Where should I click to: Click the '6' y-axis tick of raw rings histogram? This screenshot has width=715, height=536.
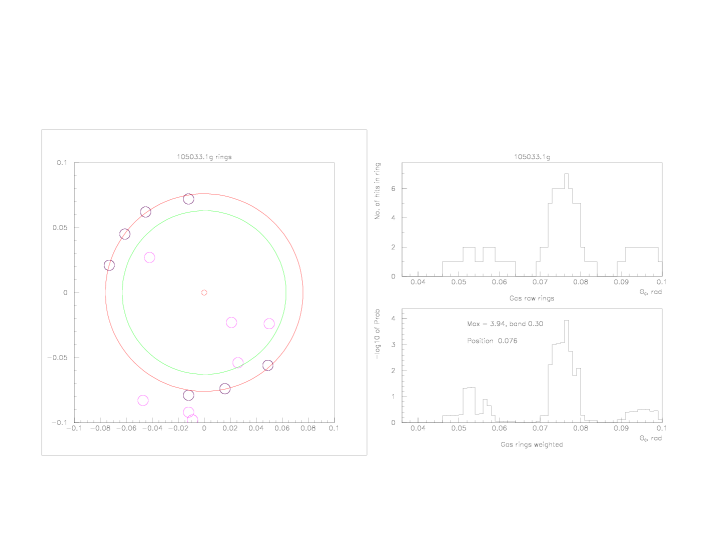coord(393,188)
